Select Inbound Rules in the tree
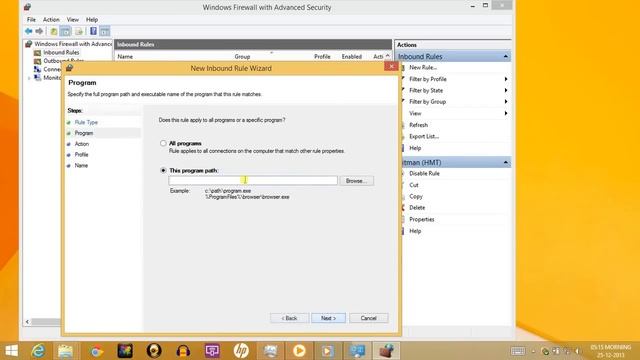 pos(61,52)
